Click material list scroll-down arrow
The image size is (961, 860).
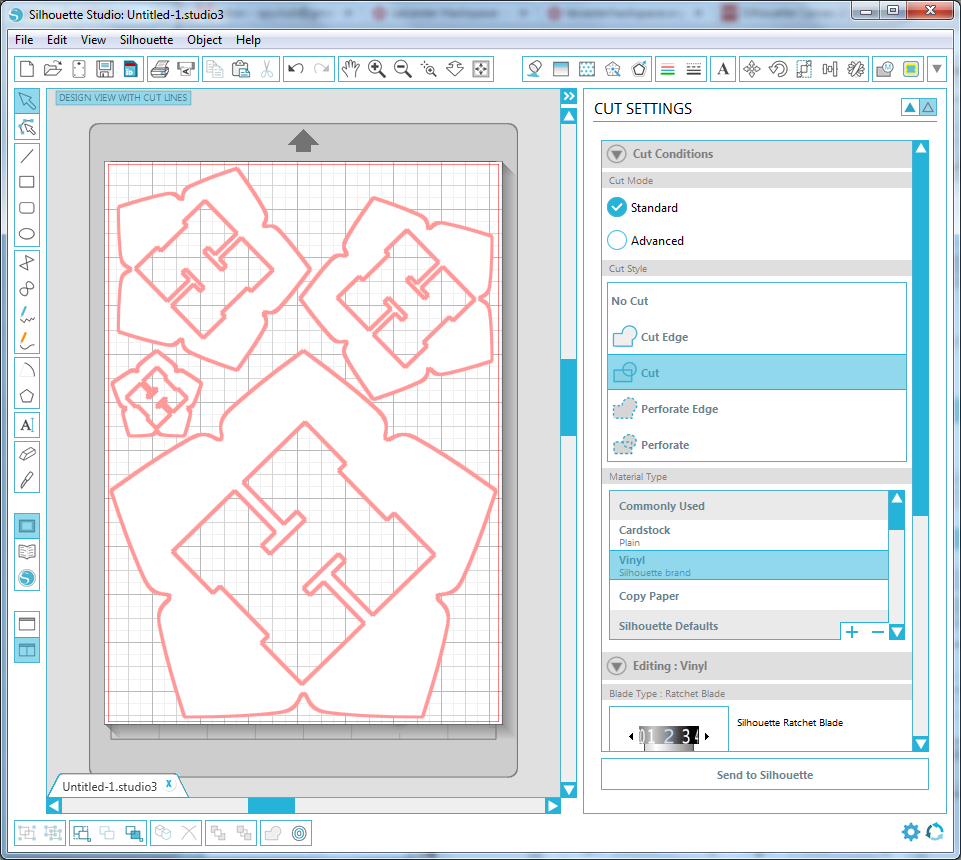coord(897,631)
